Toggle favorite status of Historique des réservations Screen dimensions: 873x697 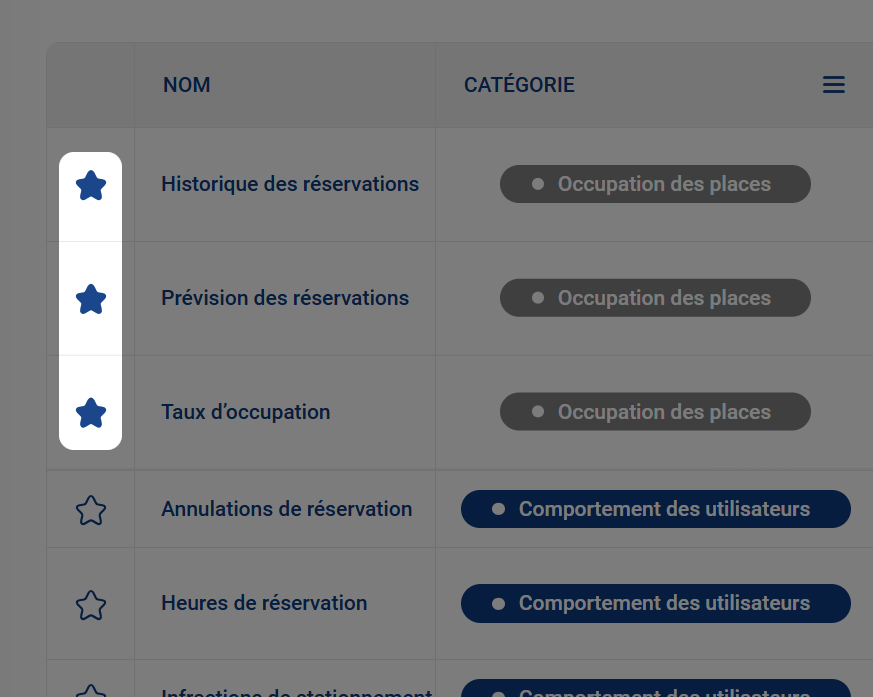pyautogui.click(x=91, y=184)
